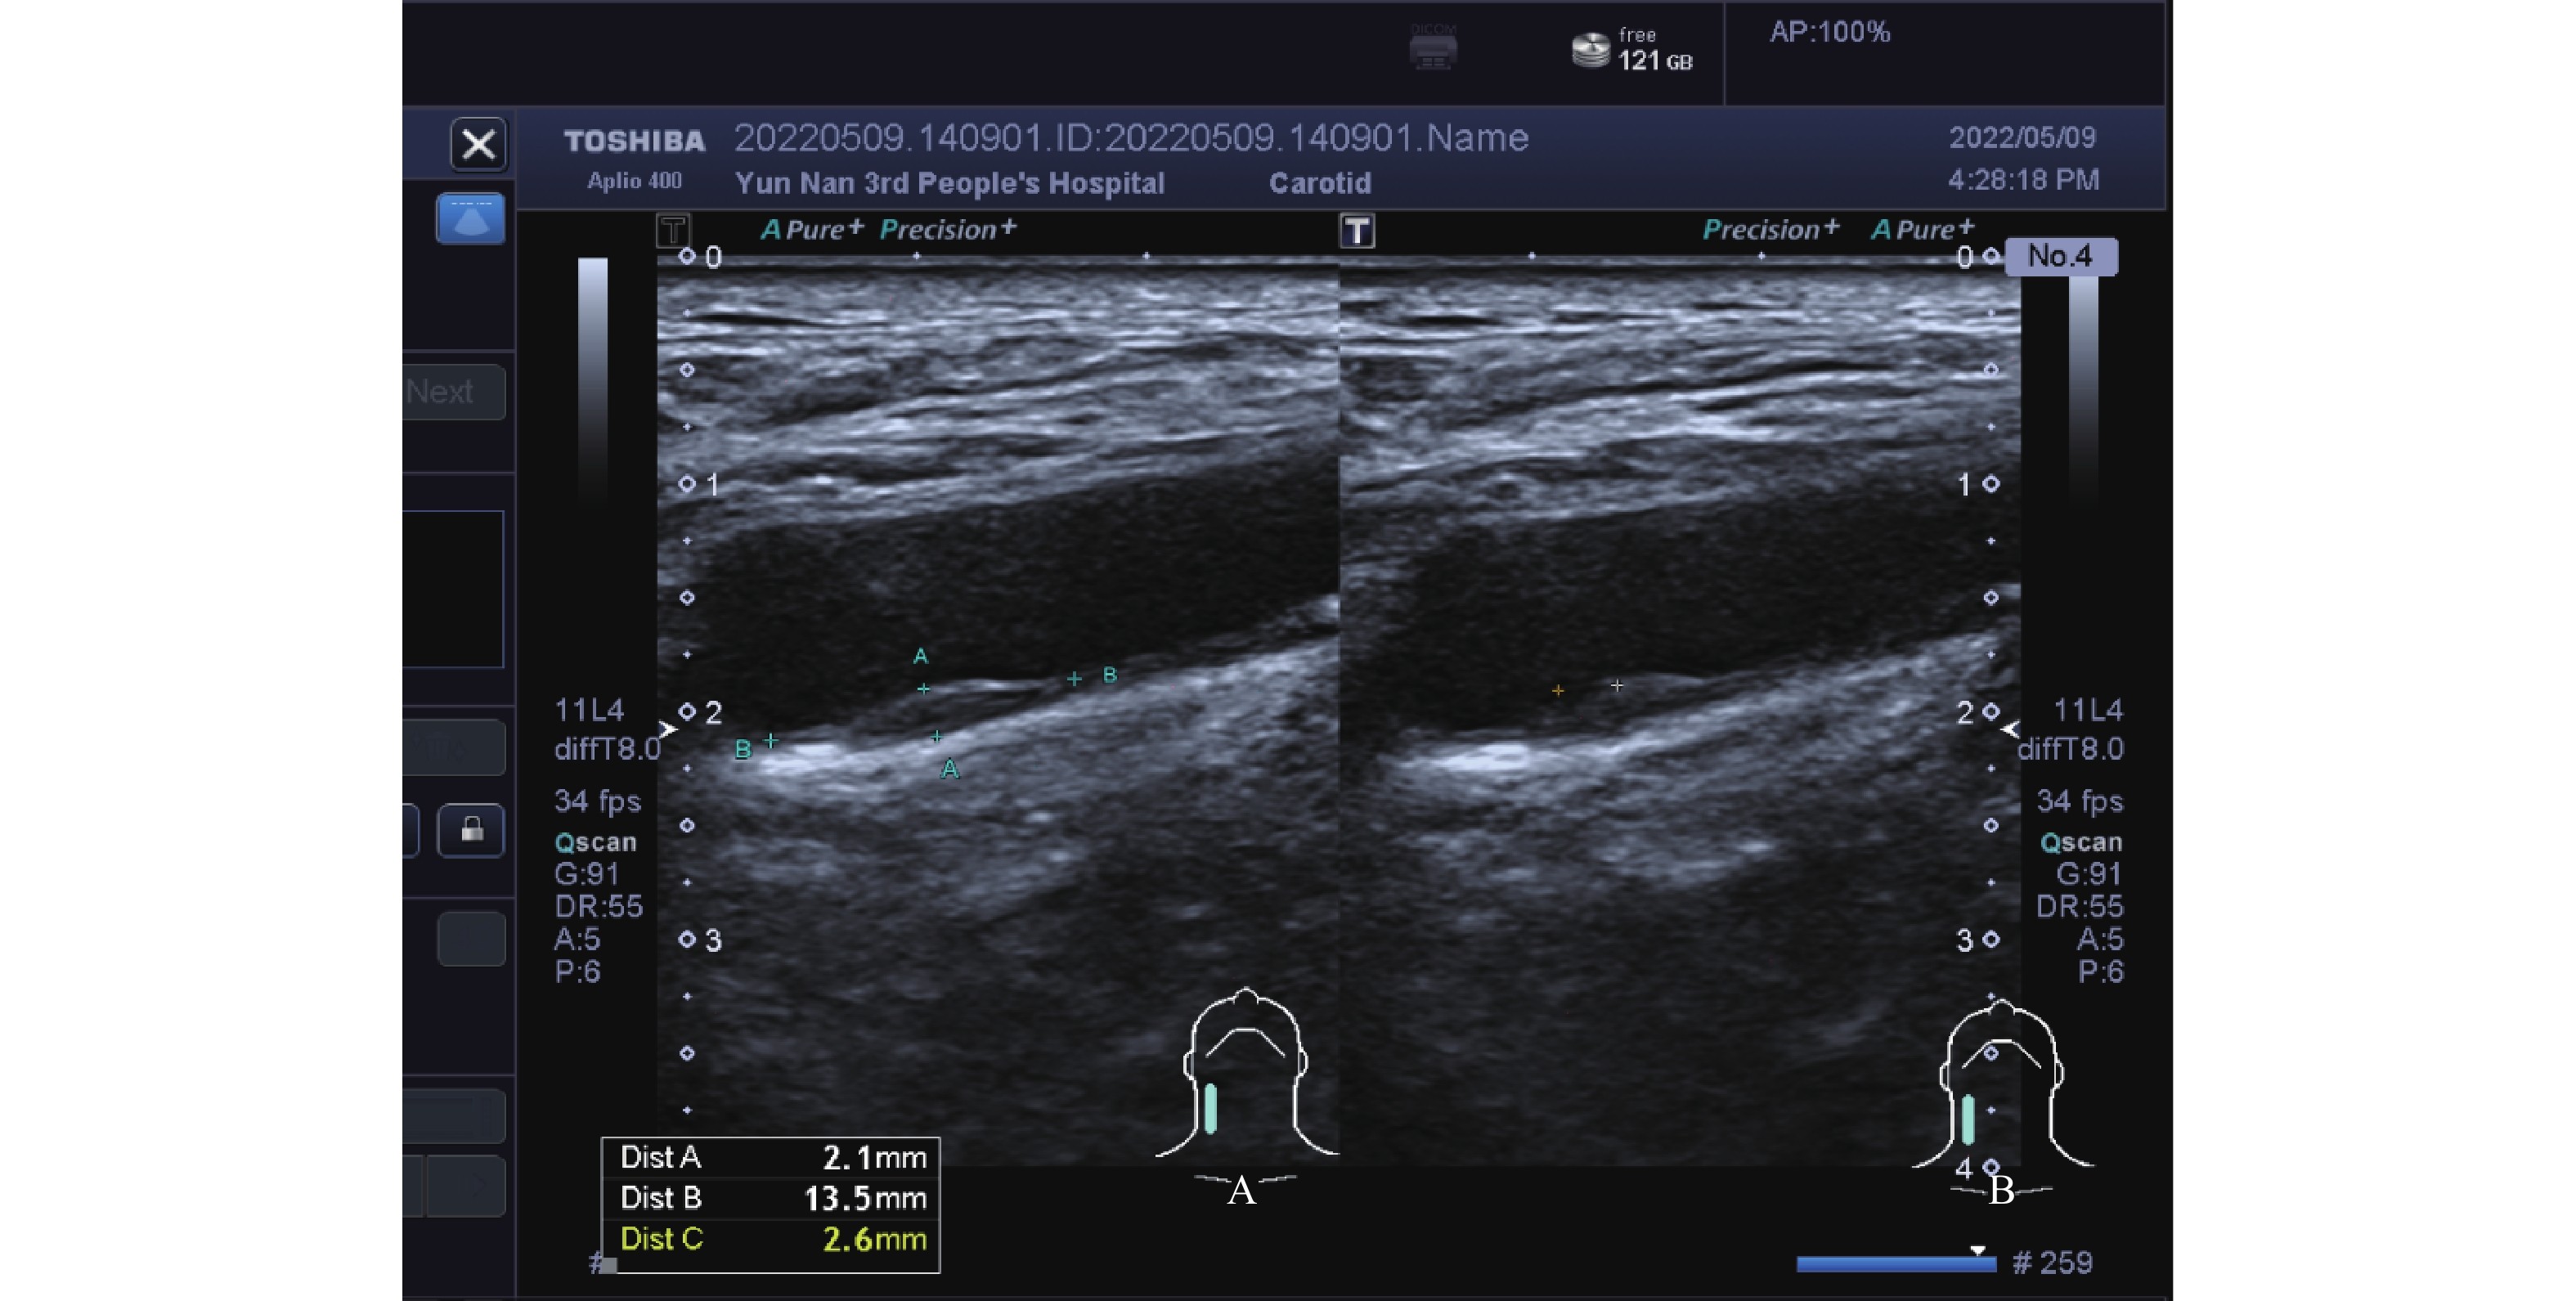
Task: Toggle the padlock lock button
Action: tap(471, 830)
